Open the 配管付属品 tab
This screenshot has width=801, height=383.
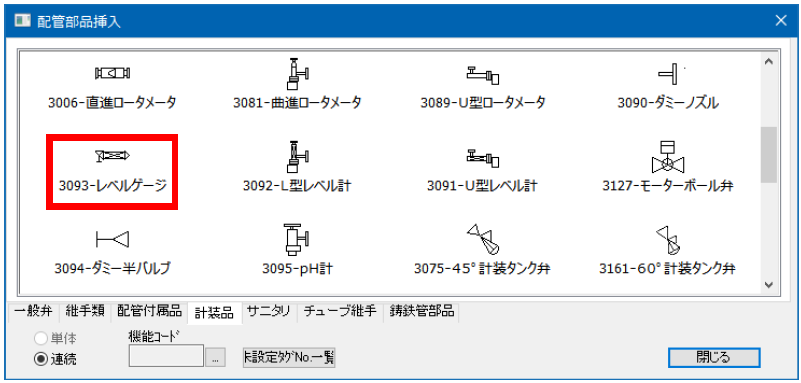point(150,311)
